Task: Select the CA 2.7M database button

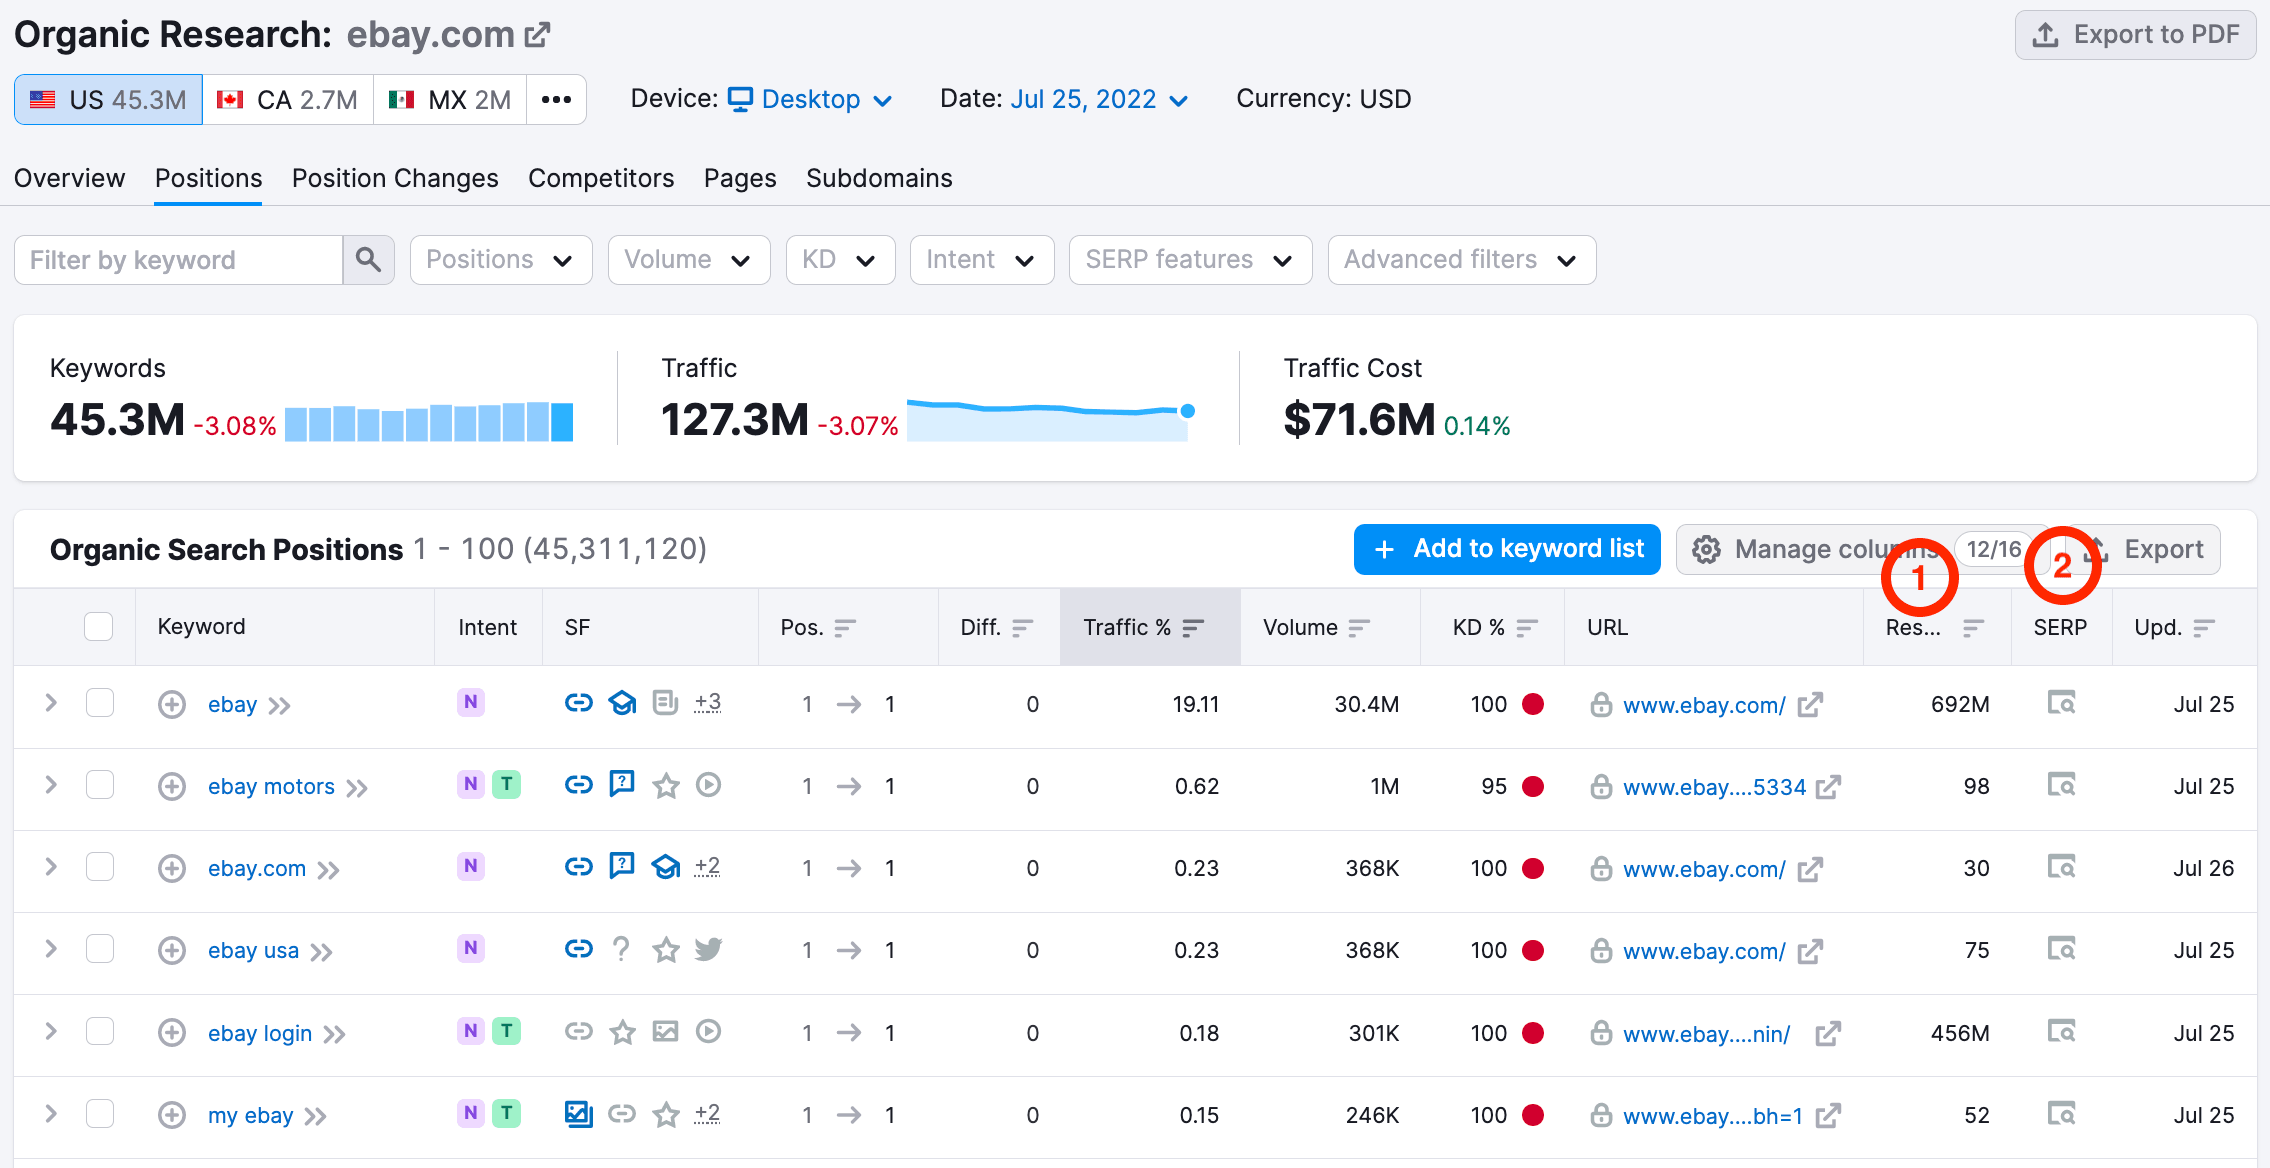Action: click(x=288, y=100)
